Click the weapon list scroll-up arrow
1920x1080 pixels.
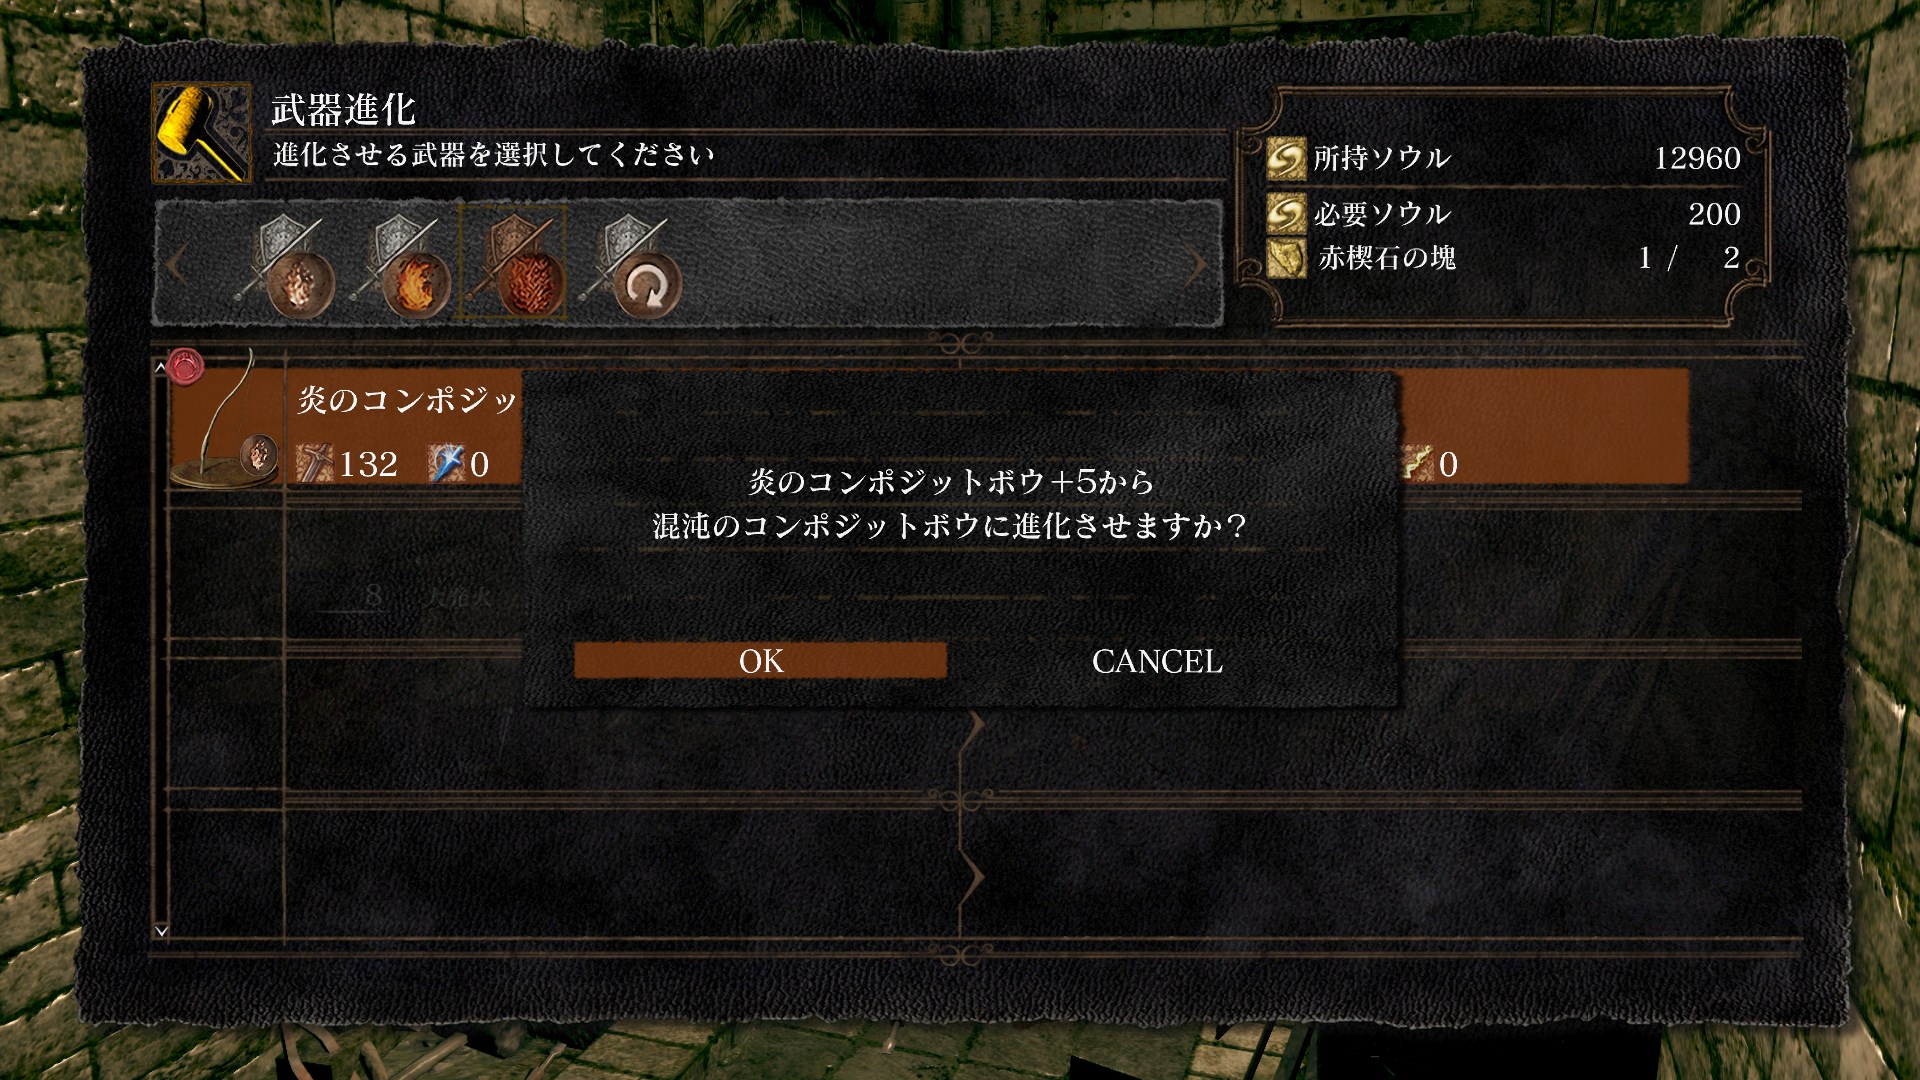tap(161, 368)
